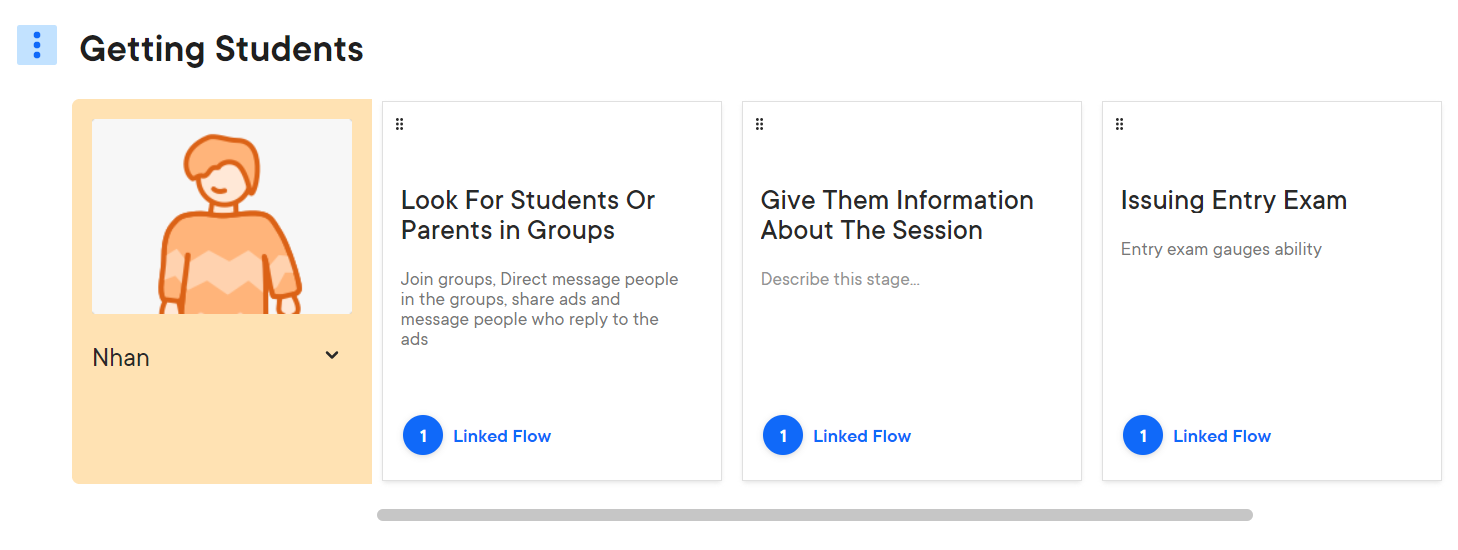Viewport: 1458px width, 550px height.
Task: Click the Getting Students section title
Action: point(221,48)
